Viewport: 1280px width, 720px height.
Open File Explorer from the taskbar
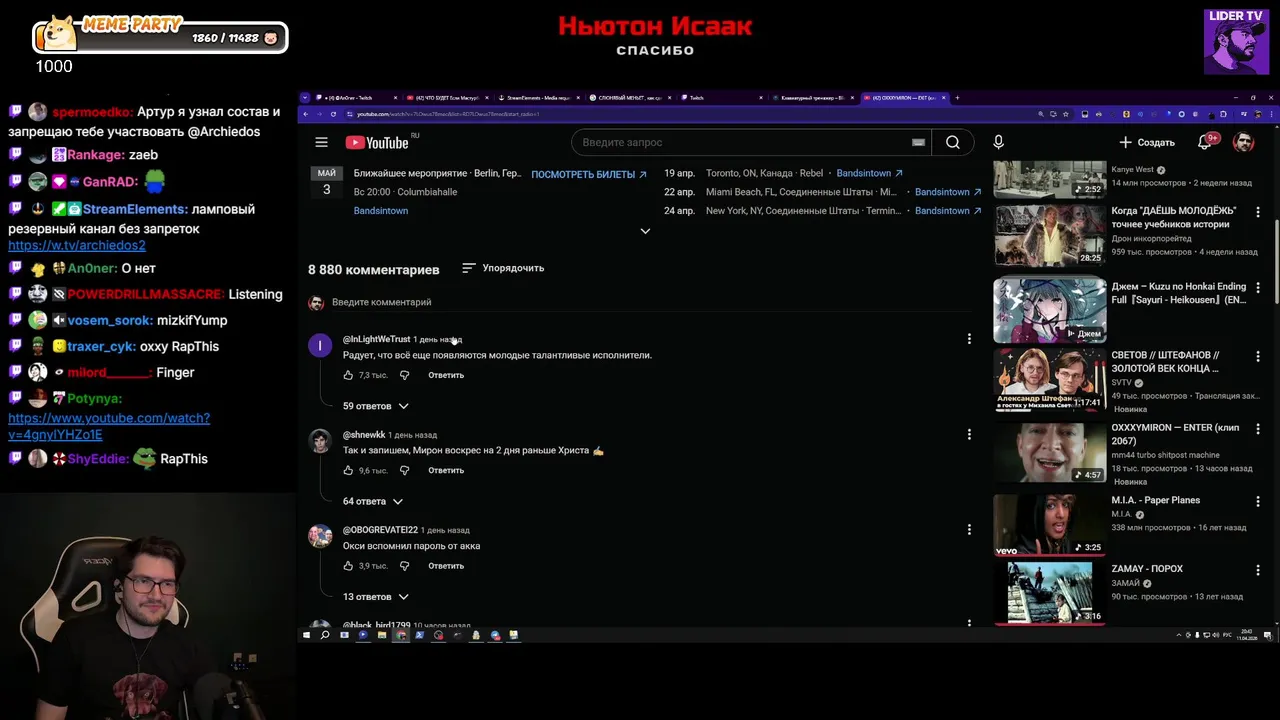[382, 635]
